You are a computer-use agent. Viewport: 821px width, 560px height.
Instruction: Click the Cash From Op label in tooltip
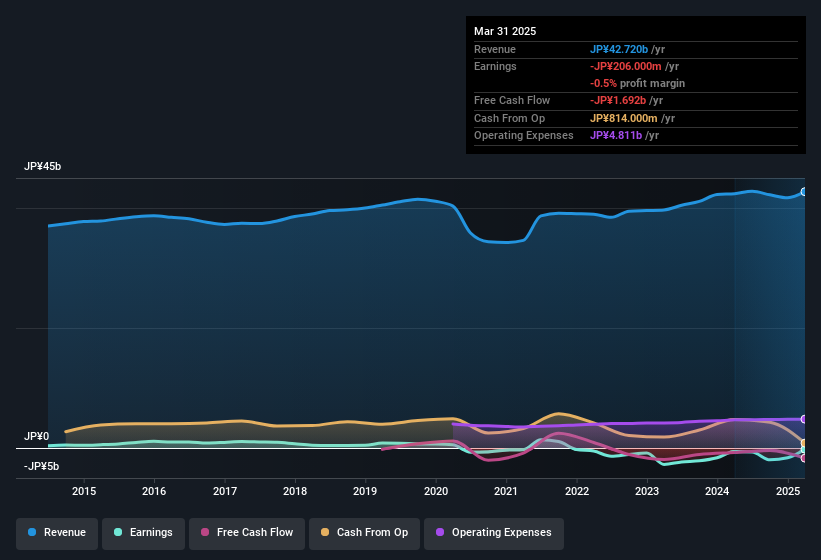509,118
